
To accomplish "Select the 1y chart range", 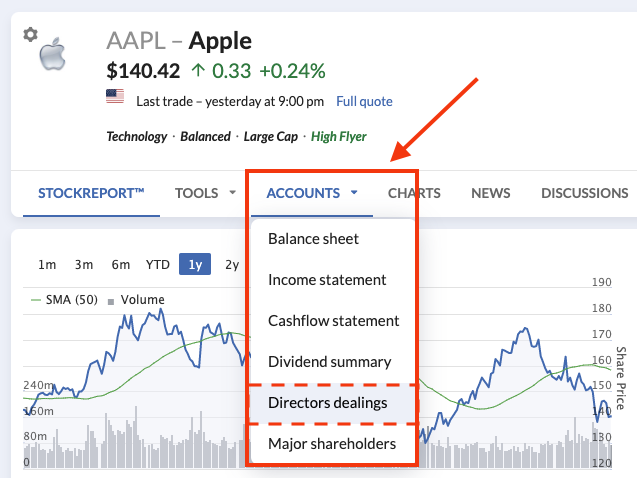I will pos(195,264).
